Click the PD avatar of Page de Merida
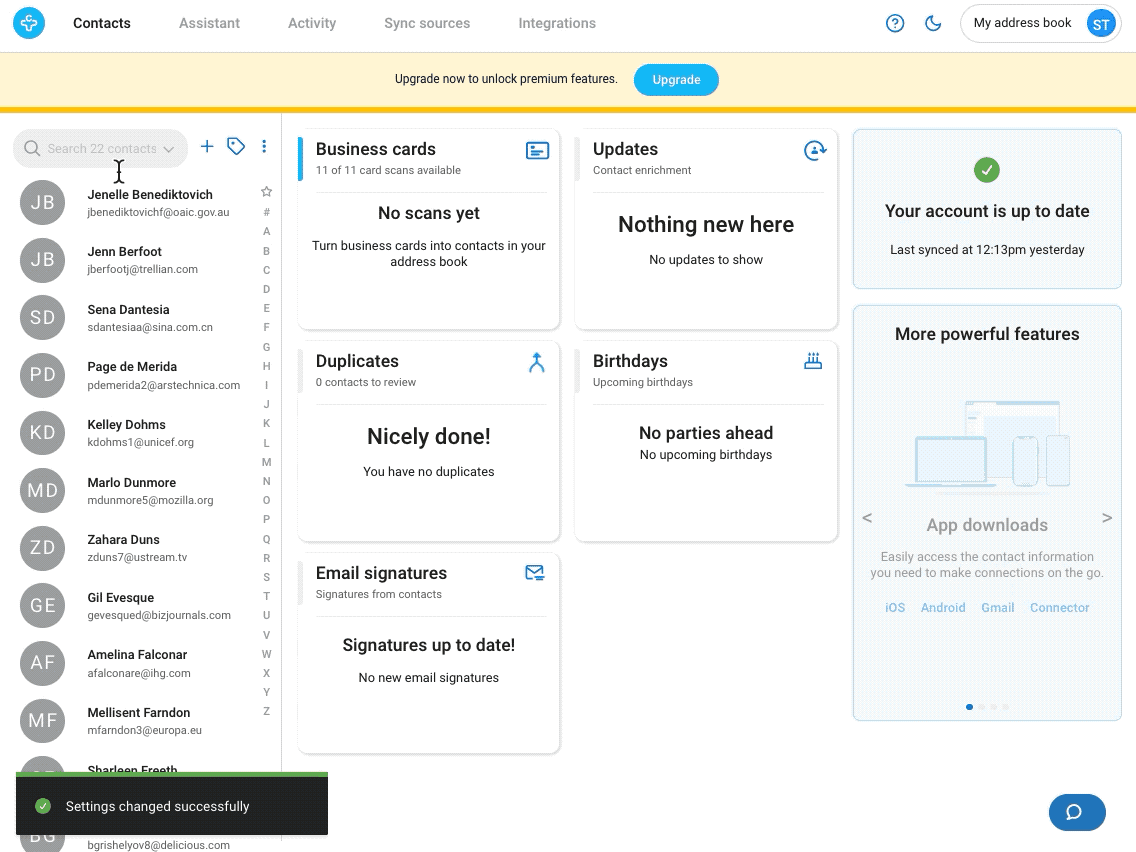Screen dimensions: 1136x852 (x=42, y=375)
